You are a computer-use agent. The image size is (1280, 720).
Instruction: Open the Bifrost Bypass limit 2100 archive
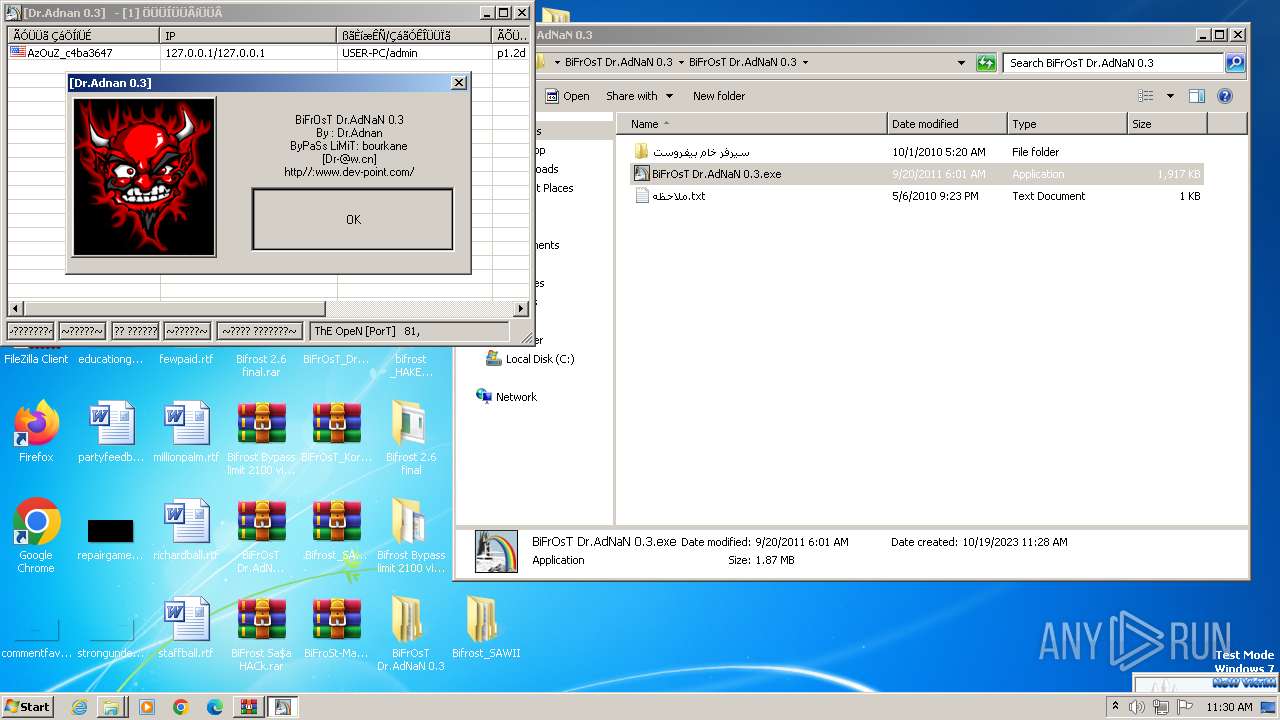261,438
